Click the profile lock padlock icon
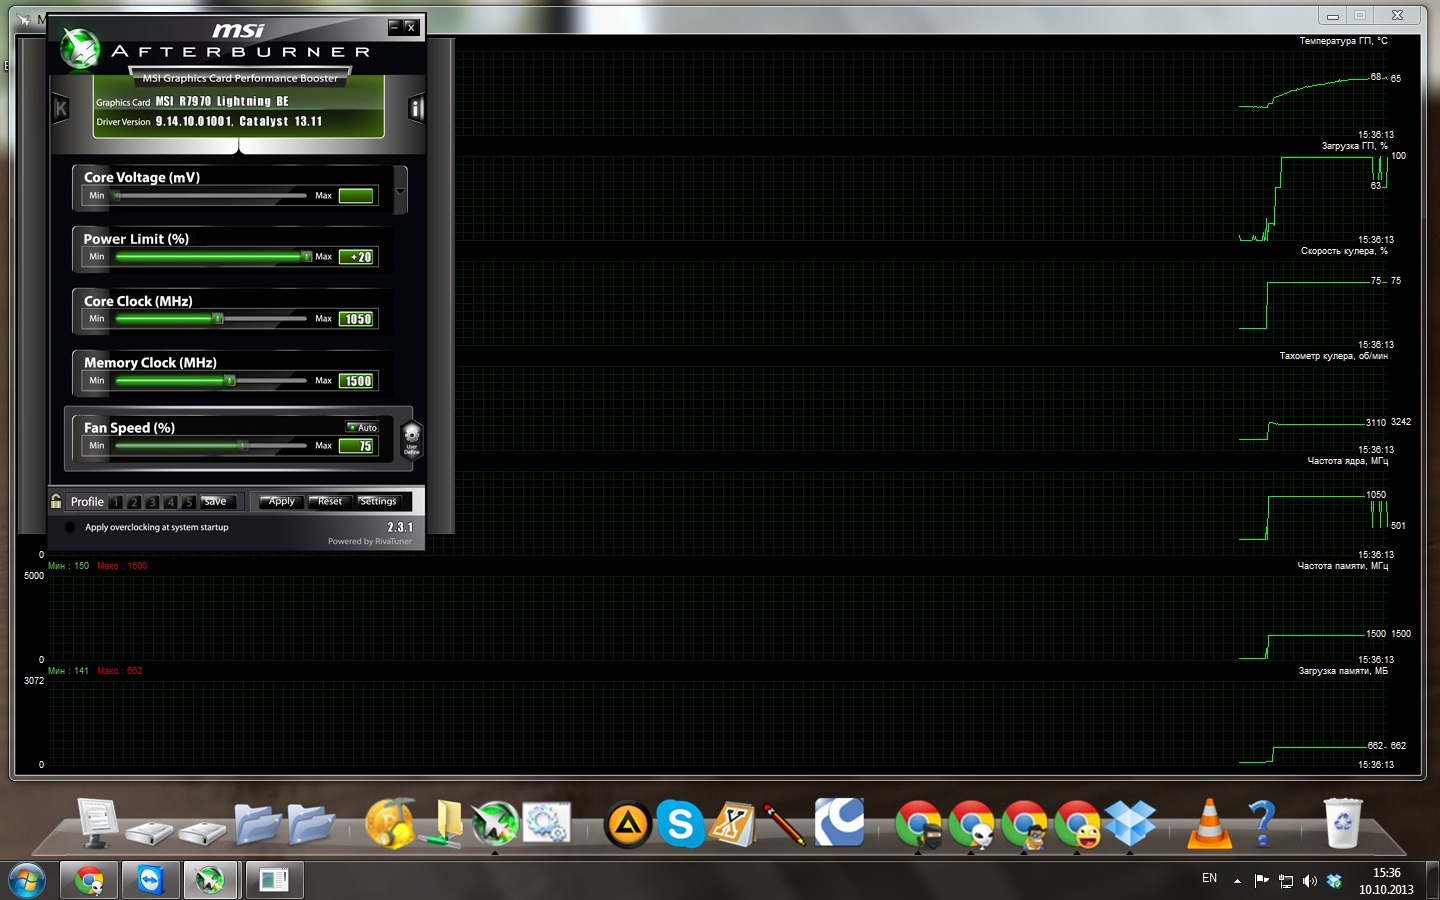This screenshot has height=900, width=1440. click(x=56, y=501)
